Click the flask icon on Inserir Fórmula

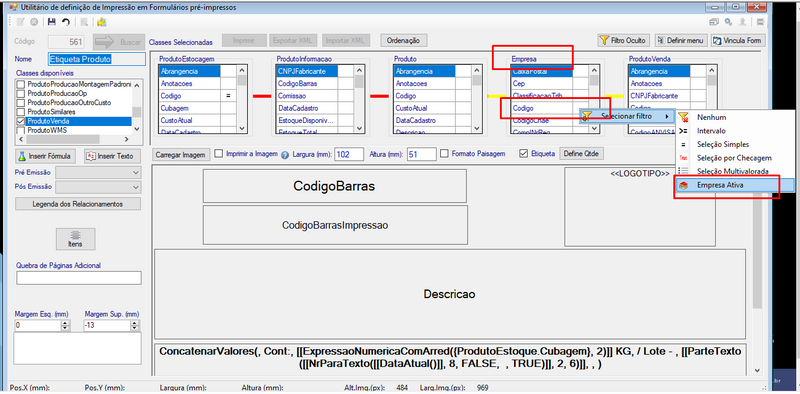point(22,156)
